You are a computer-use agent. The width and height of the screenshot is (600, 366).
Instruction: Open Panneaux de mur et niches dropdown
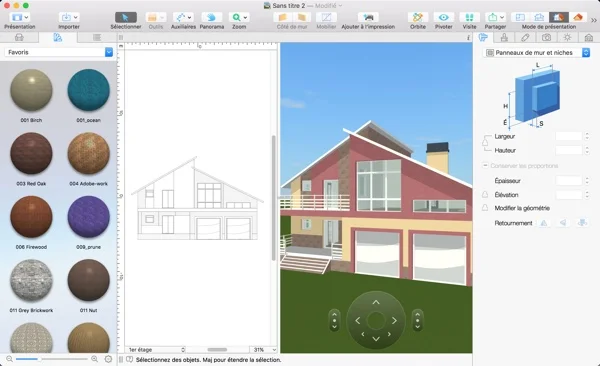536,52
